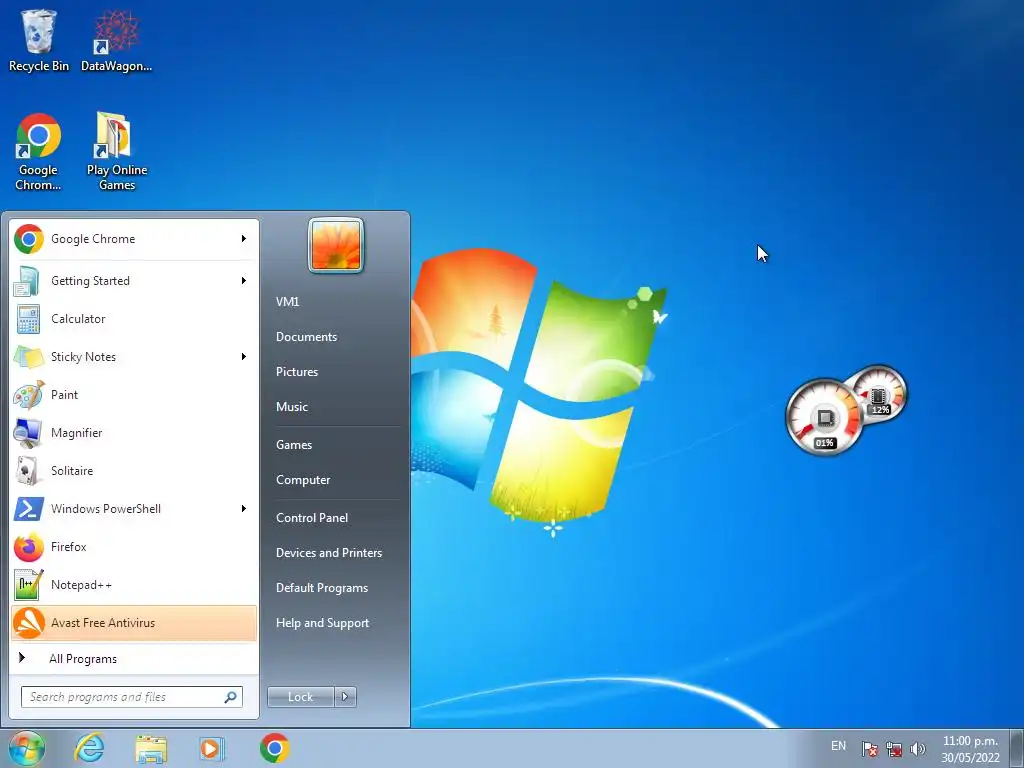Open the Magnifier icon

(x=29, y=432)
